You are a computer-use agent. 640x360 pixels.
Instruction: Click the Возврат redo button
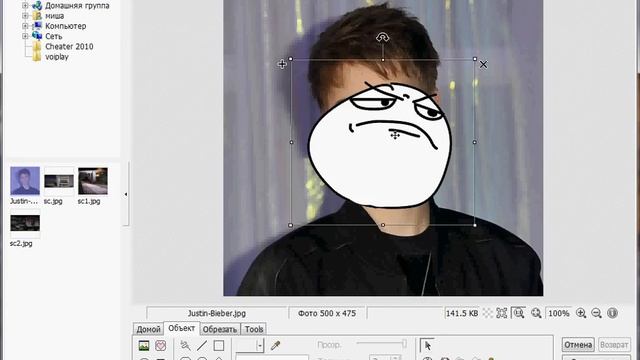[x=614, y=345]
